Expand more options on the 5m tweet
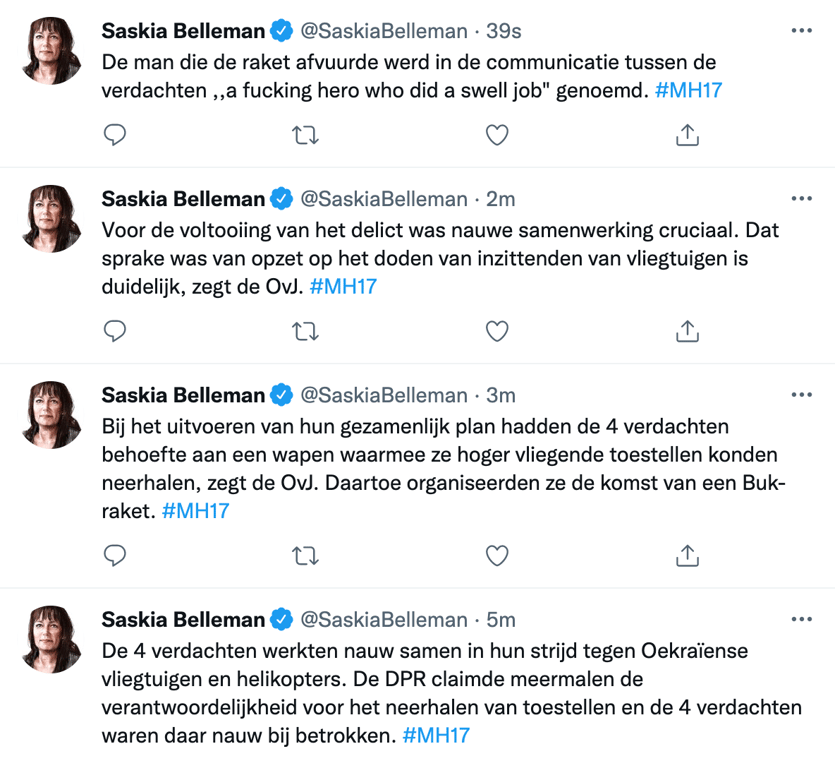Image resolution: width=835 pixels, height=768 pixels. (x=802, y=619)
